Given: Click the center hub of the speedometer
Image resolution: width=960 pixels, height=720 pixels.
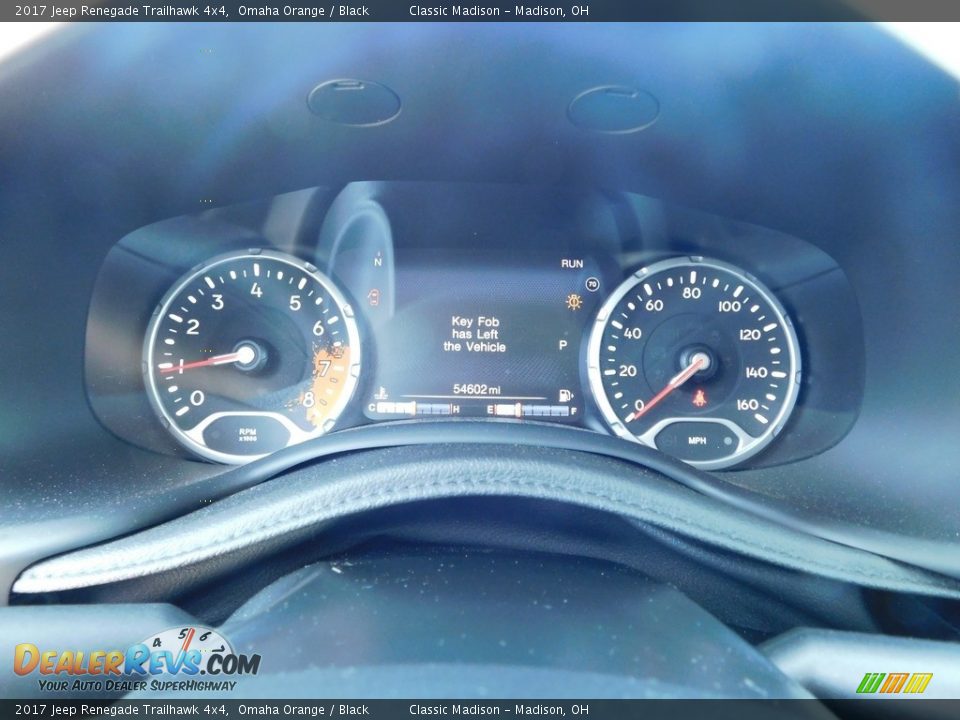Looking at the screenshot, I should coord(698,362).
